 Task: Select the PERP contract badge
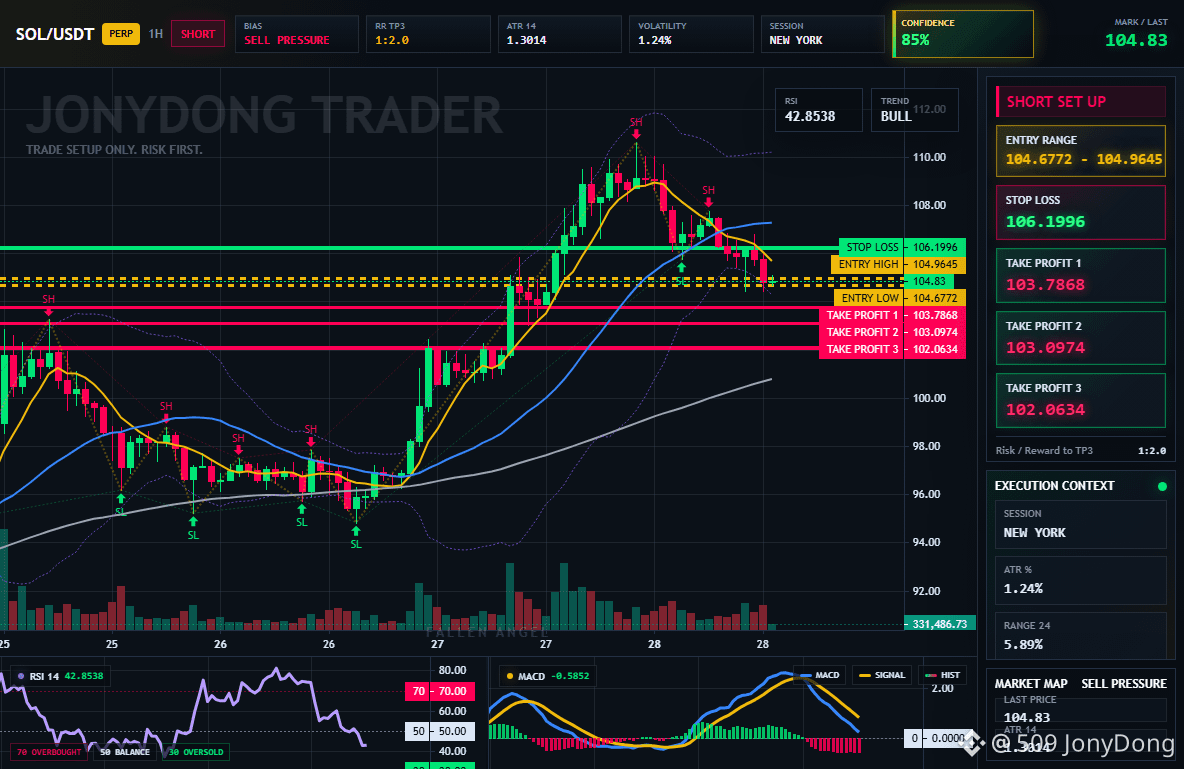[x=121, y=34]
